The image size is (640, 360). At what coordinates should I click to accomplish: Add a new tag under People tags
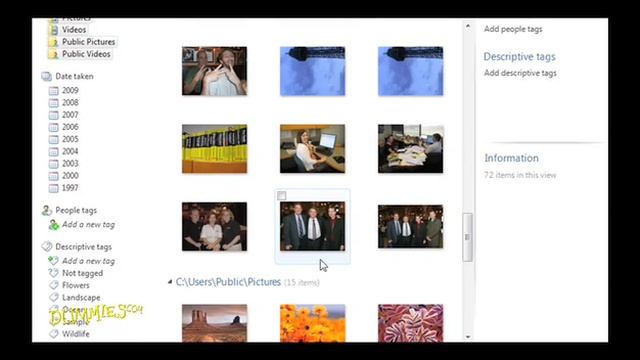point(88,224)
